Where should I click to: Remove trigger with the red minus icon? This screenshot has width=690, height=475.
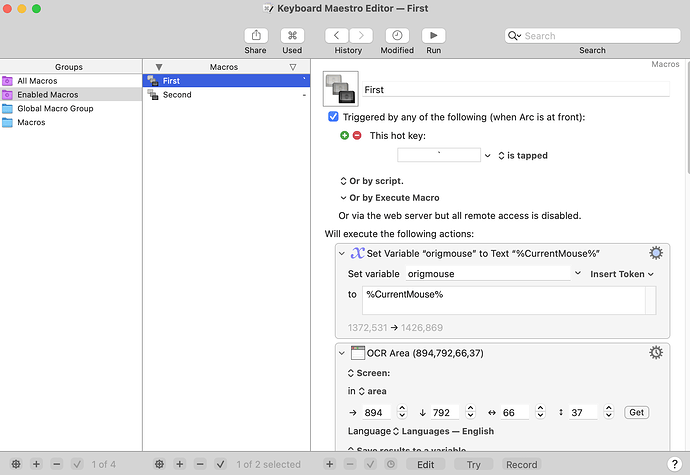click(x=357, y=135)
